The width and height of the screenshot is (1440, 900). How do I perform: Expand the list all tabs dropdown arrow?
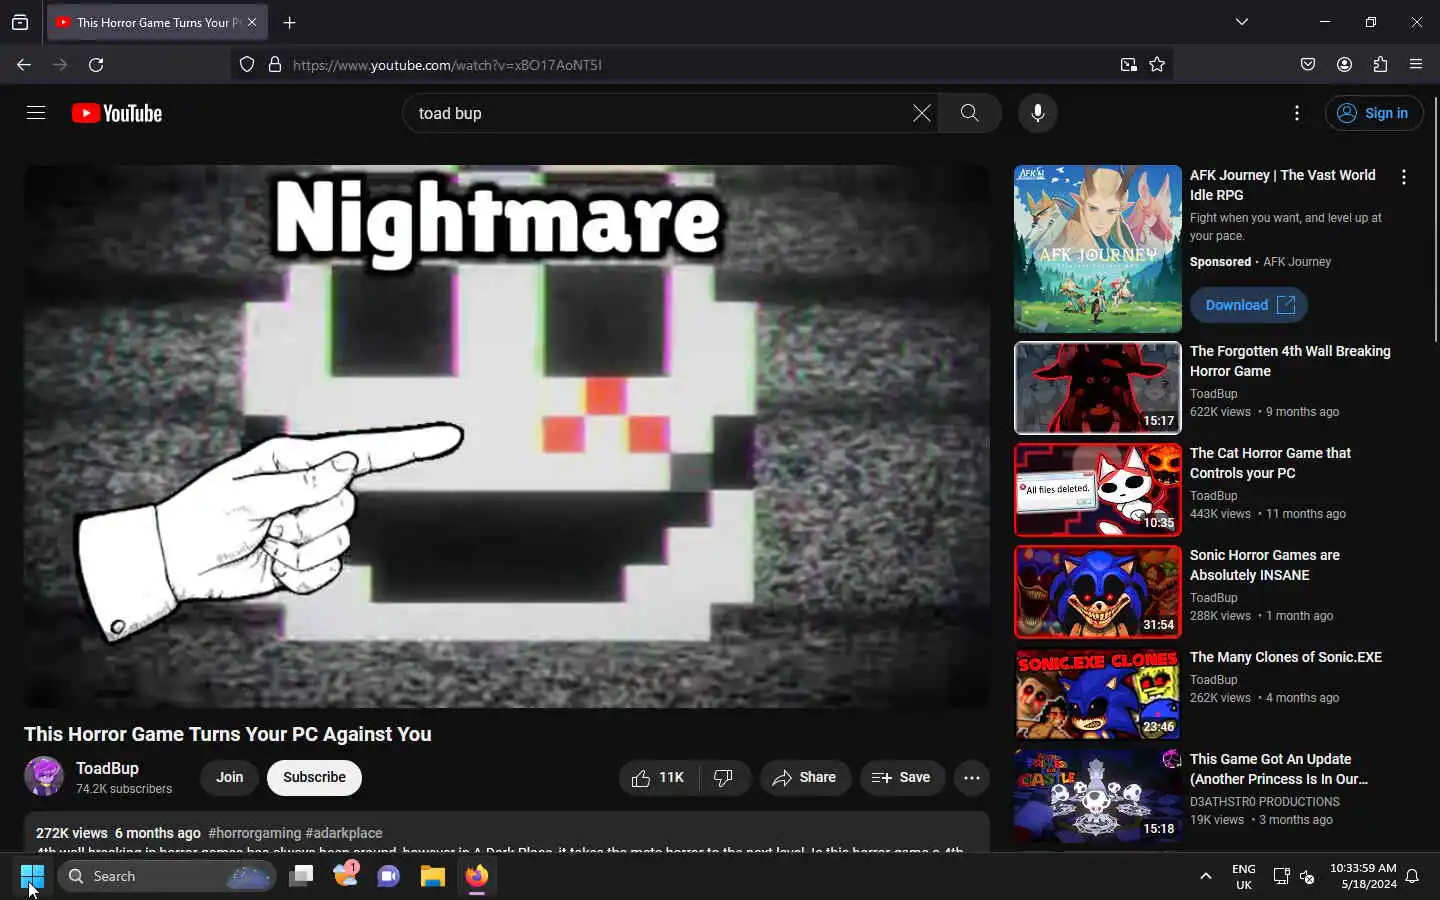coord(1242,22)
